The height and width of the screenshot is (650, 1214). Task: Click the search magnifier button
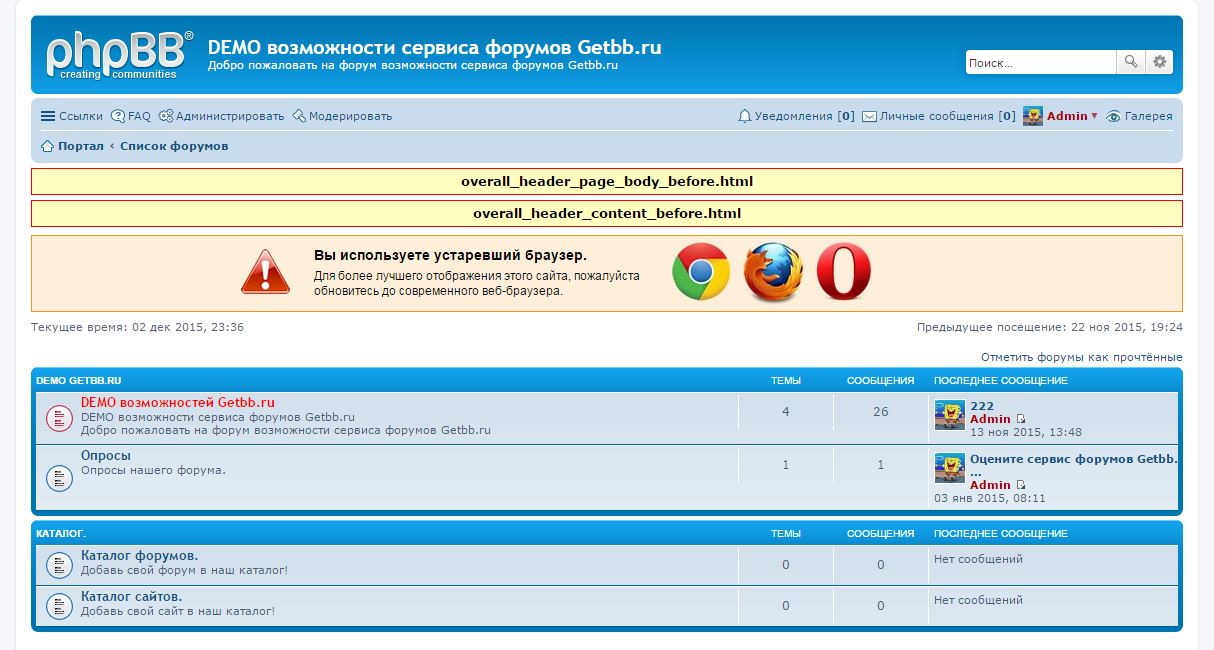pos(1130,62)
